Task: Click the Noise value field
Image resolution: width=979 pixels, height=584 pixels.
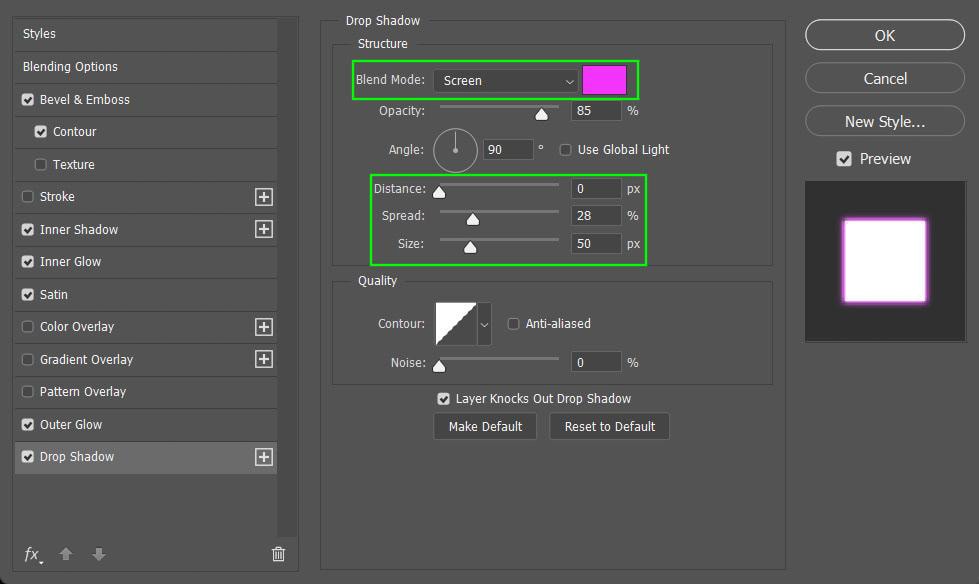Action: pos(596,362)
